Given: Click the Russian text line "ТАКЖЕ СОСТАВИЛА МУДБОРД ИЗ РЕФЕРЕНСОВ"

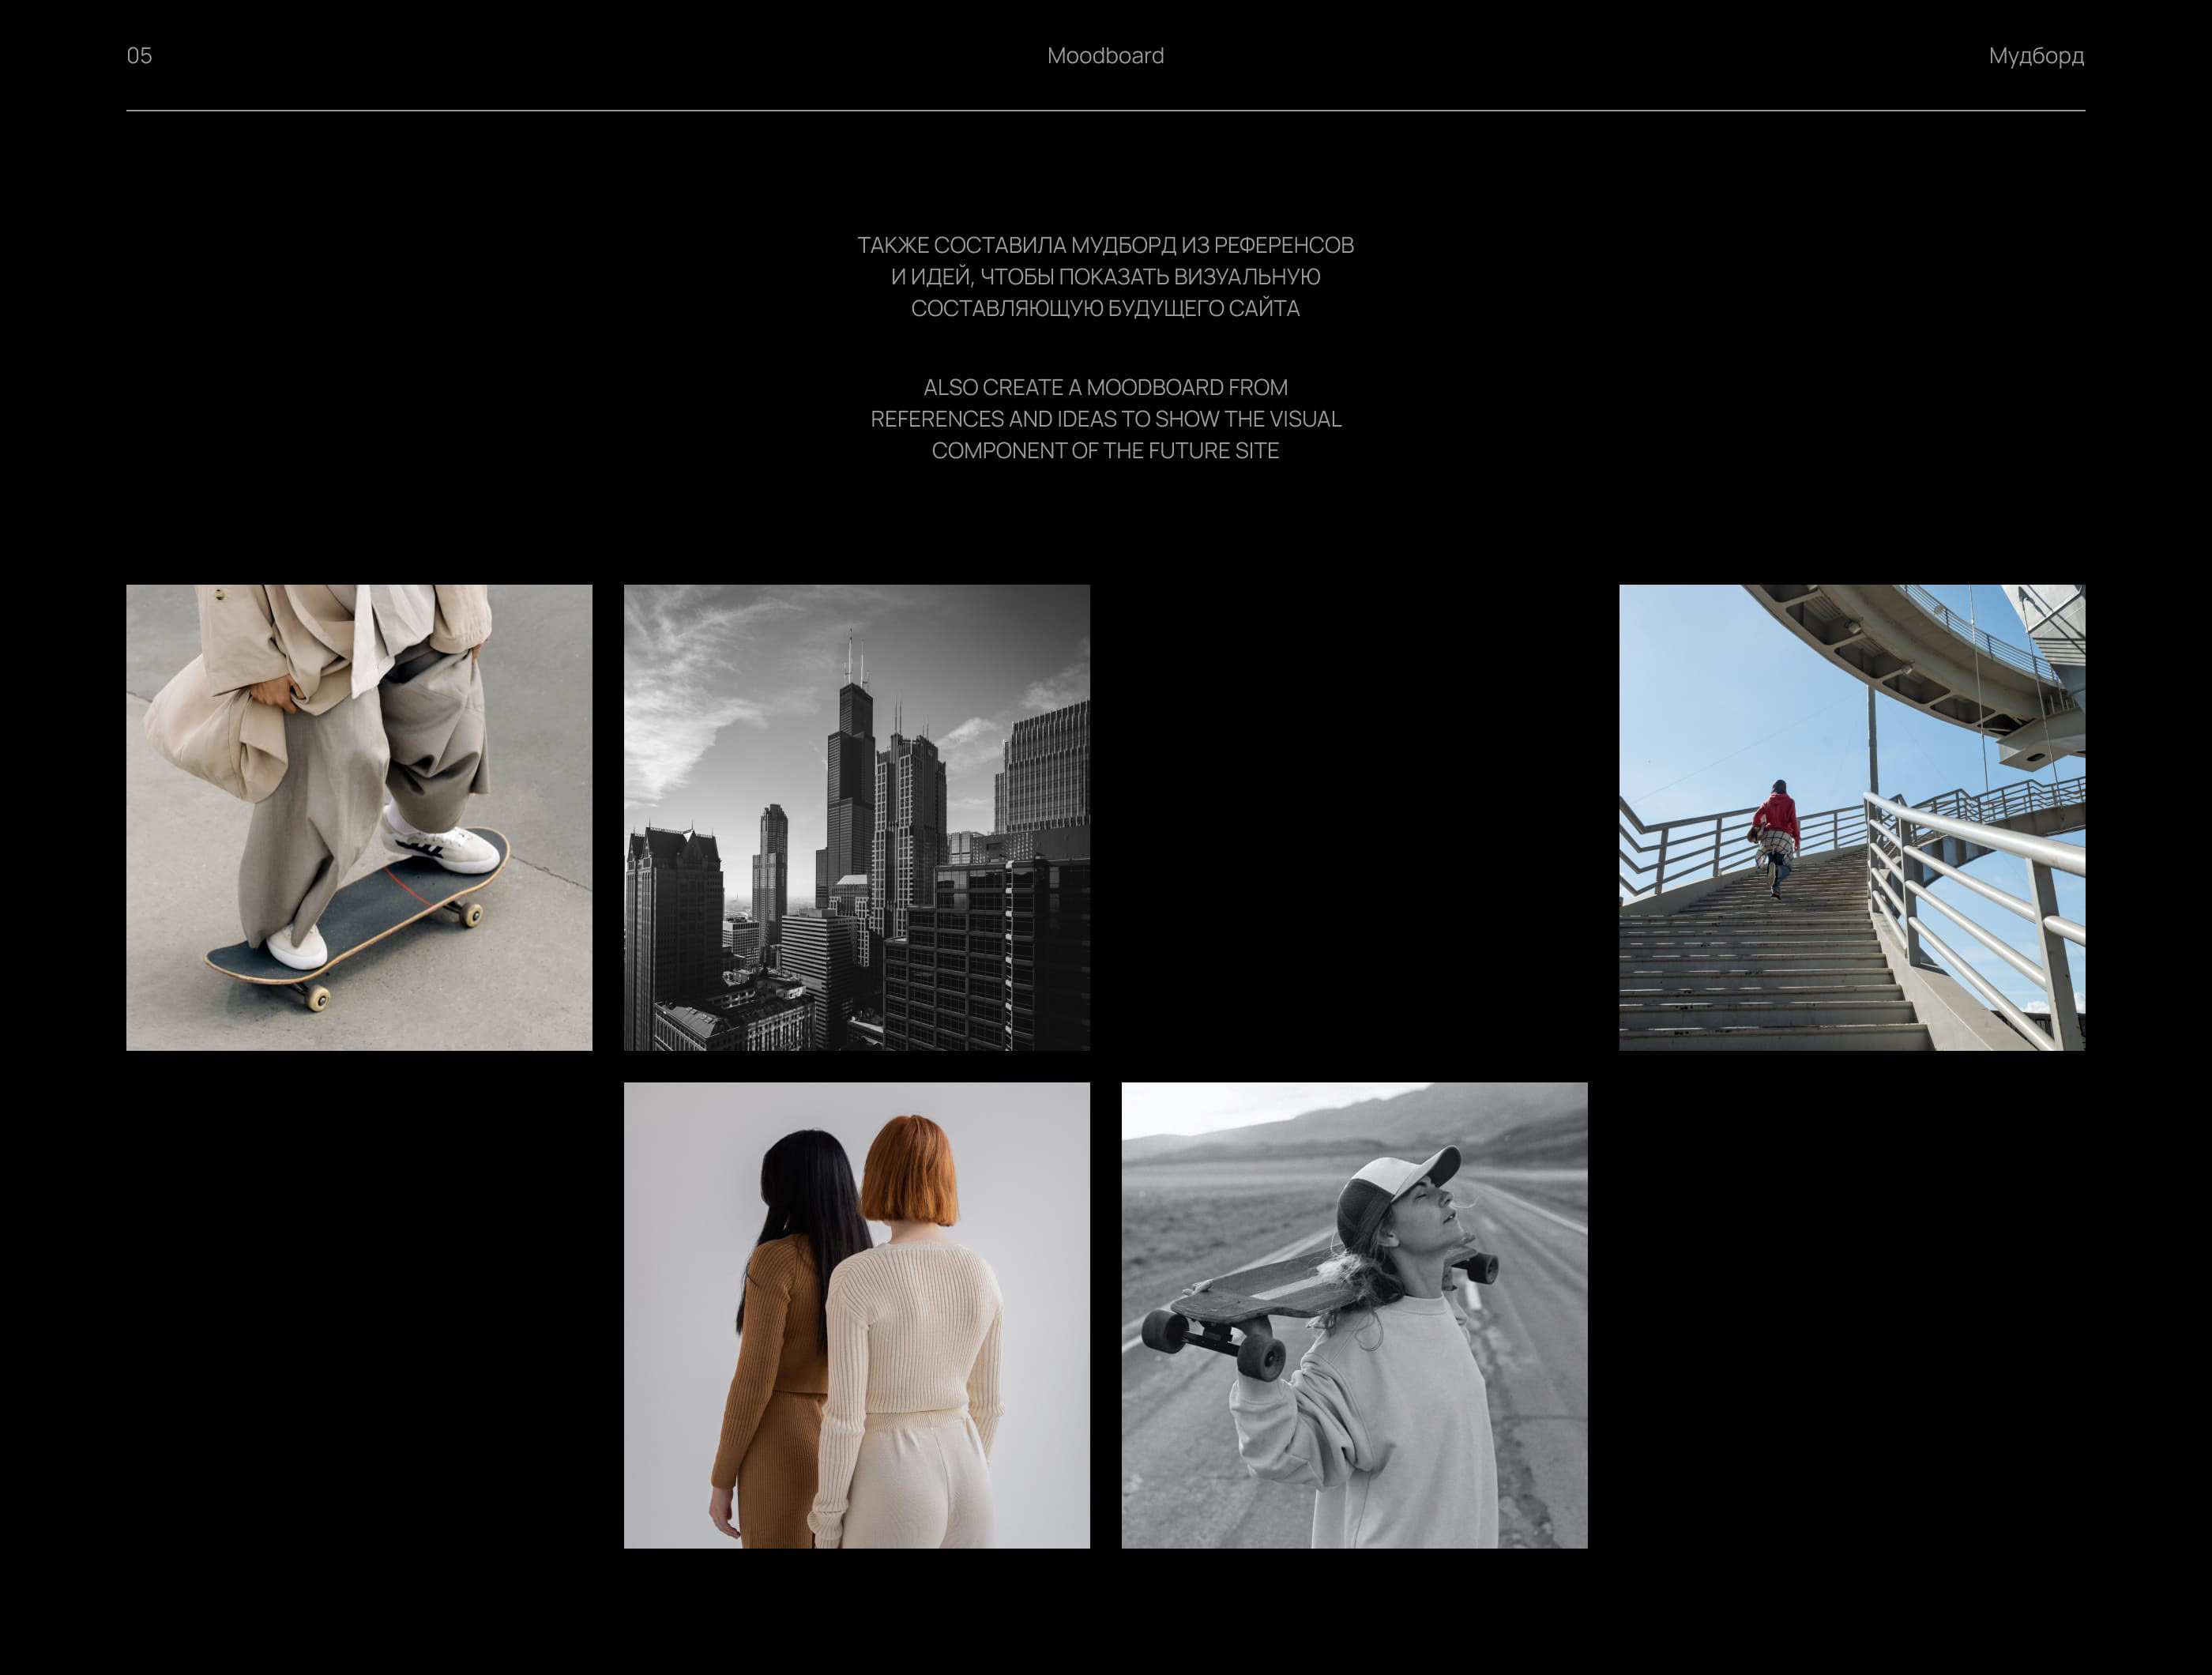Looking at the screenshot, I should click(1105, 245).
